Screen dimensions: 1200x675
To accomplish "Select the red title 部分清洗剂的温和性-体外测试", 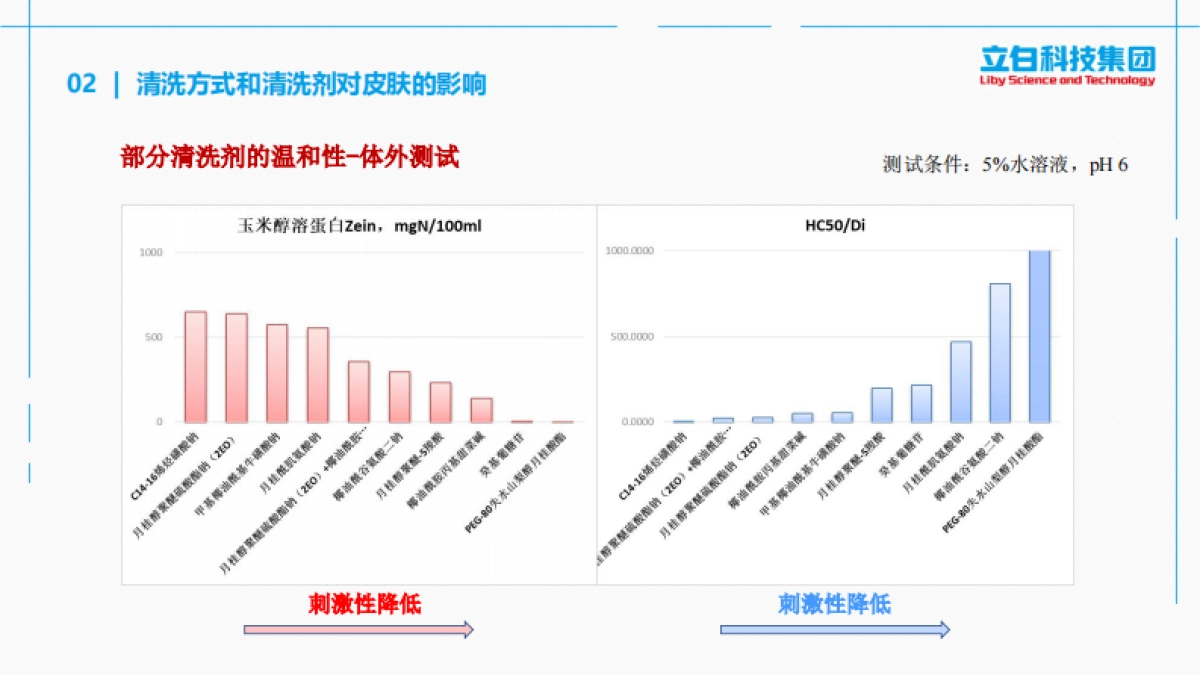I will point(288,155).
